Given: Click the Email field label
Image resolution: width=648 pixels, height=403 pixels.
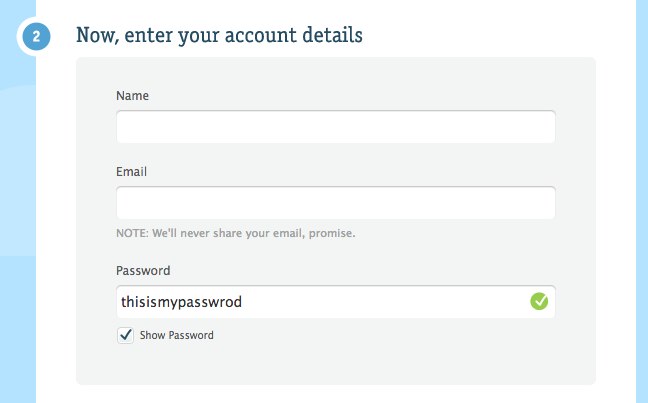Looking at the screenshot, I should (131, 172).
